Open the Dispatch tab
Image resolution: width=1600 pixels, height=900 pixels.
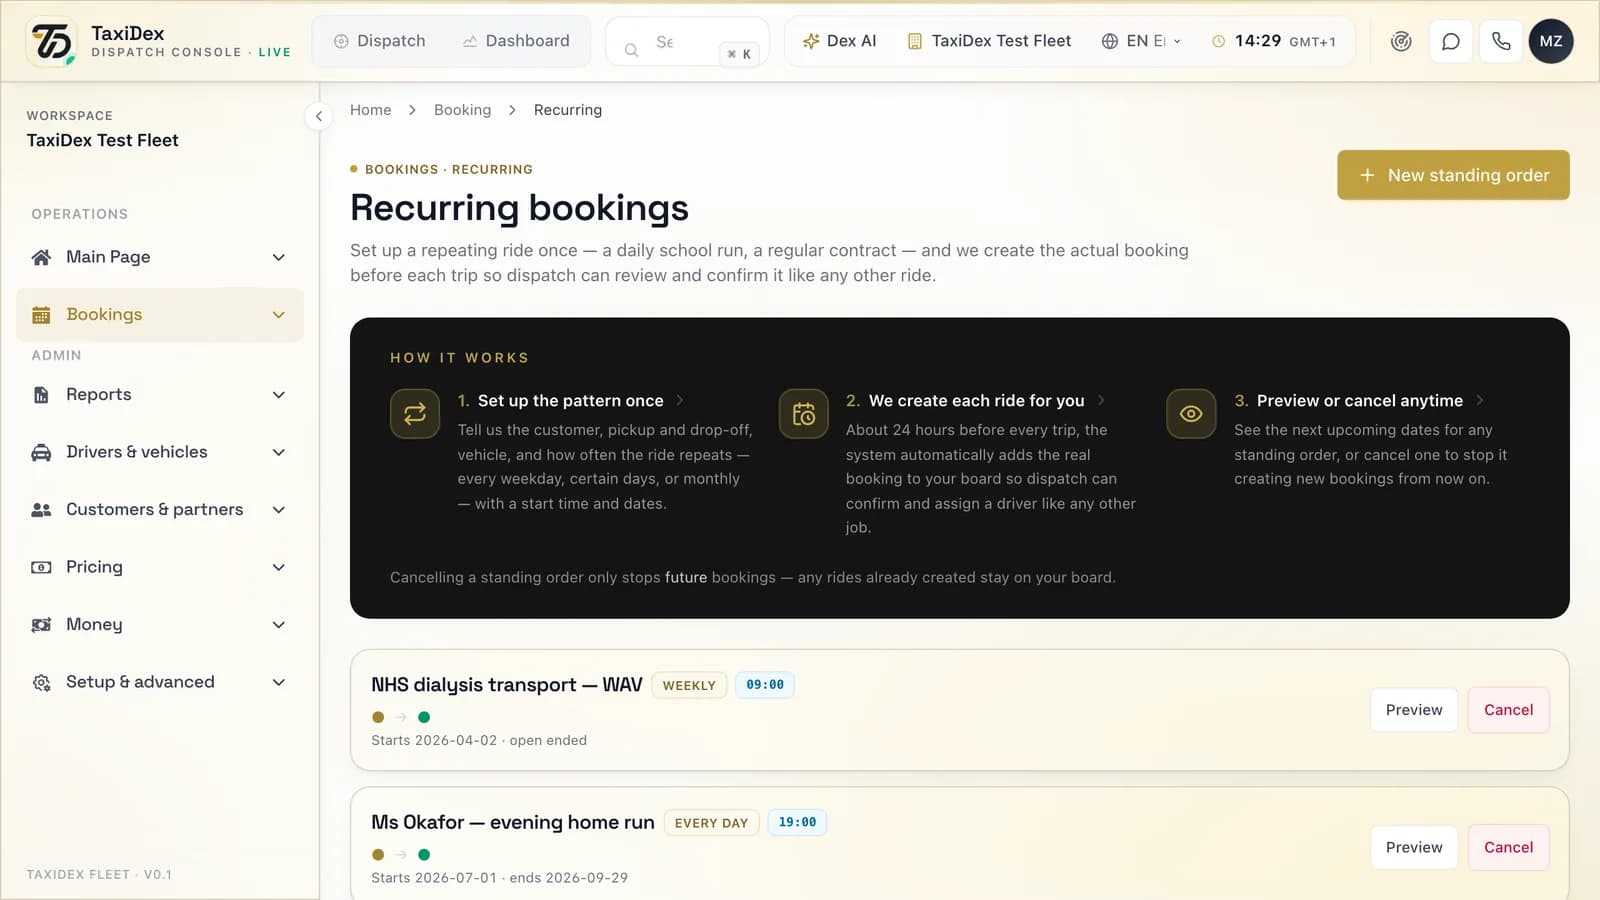click(379, 41)
